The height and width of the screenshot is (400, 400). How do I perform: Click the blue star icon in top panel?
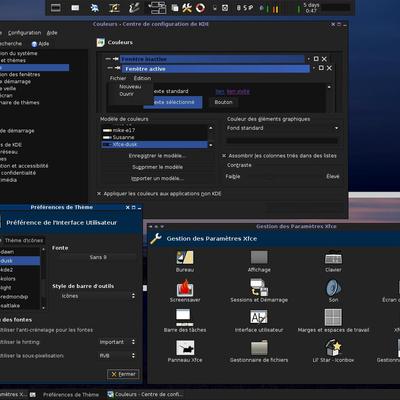coord(95,8)
